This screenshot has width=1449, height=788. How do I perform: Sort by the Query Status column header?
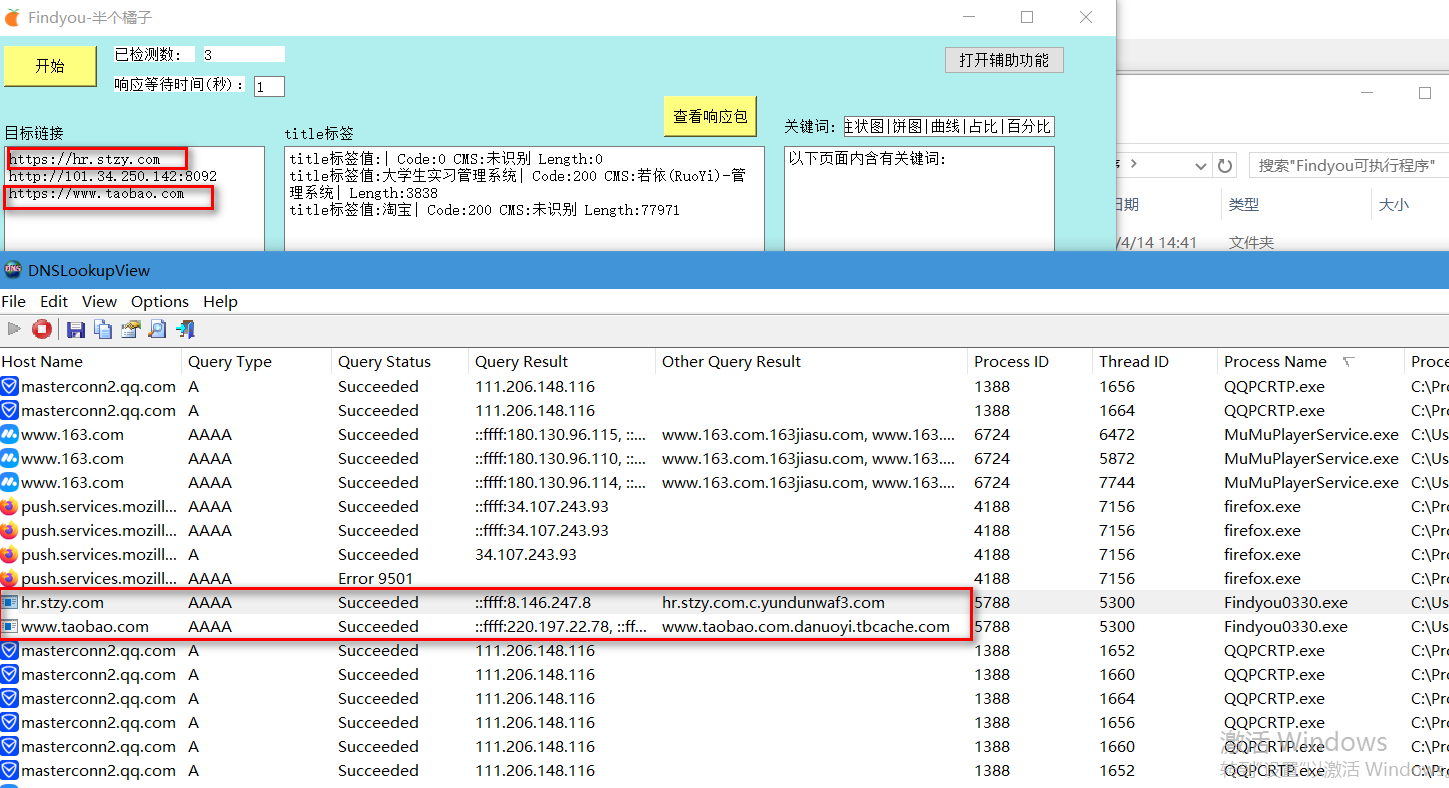pyautogui.click(x=400, y=362)
